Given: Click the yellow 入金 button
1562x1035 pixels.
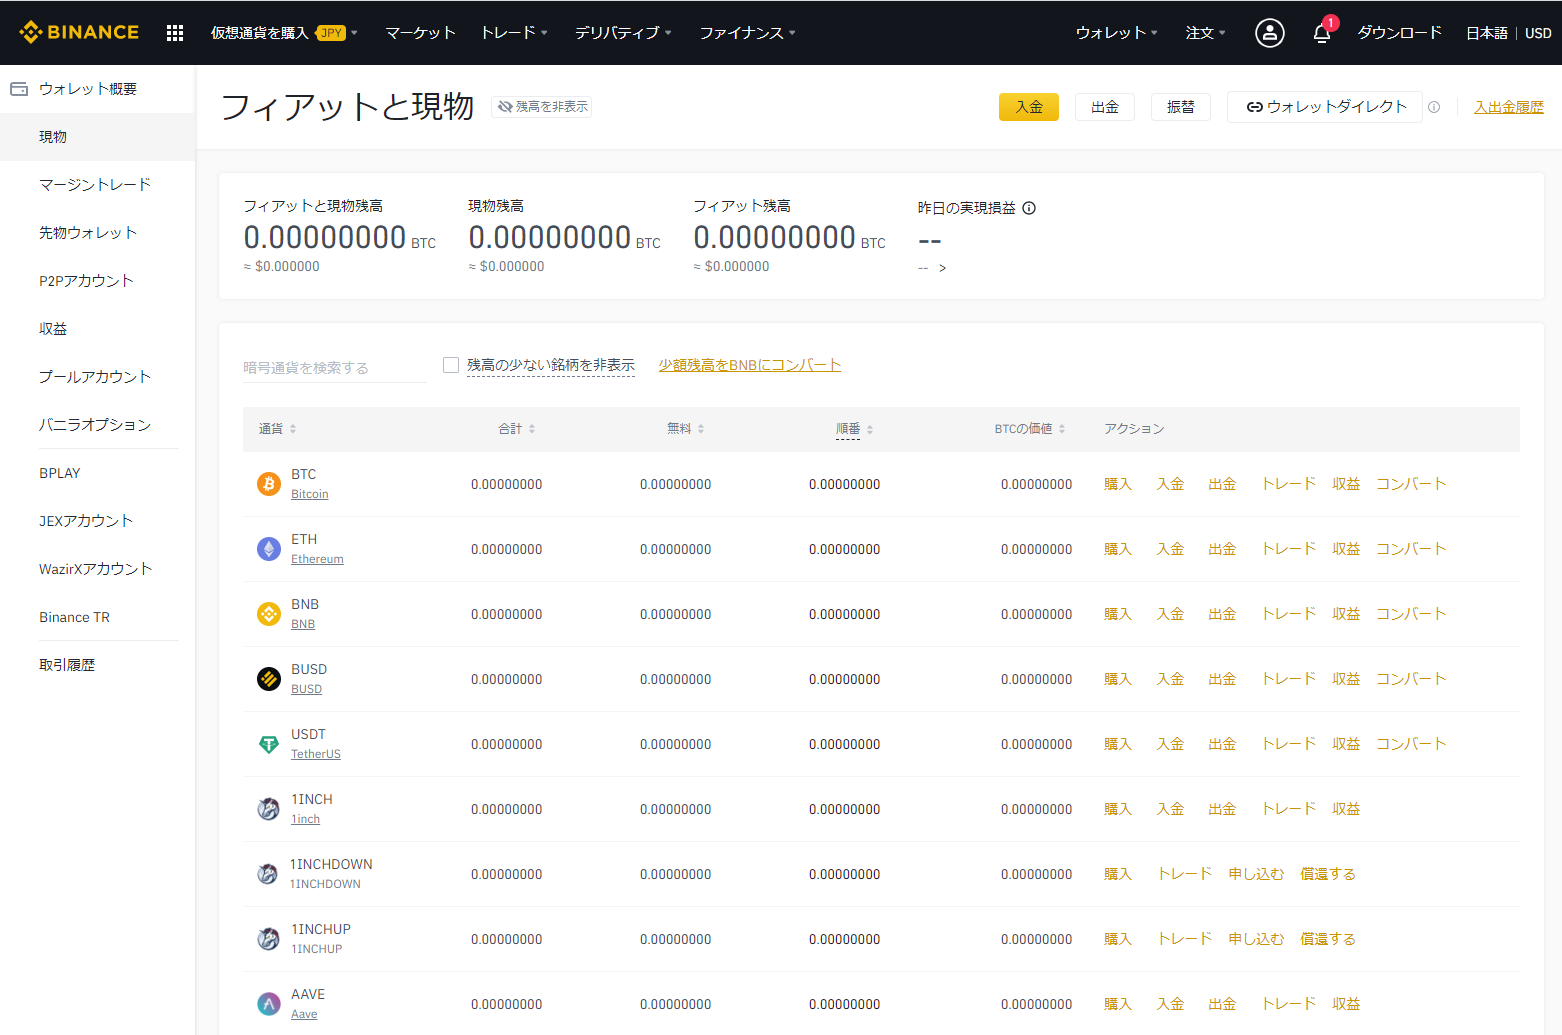Looking at the screenshot, I should [x=1029, y=107].
